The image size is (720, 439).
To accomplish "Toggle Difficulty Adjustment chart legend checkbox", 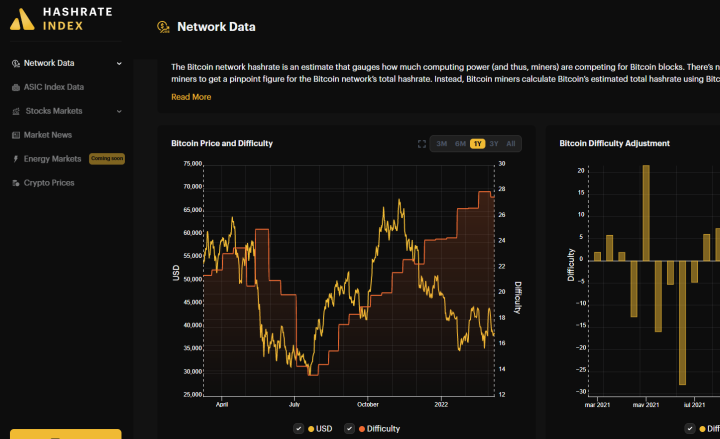I will click(x=699, y=428).
